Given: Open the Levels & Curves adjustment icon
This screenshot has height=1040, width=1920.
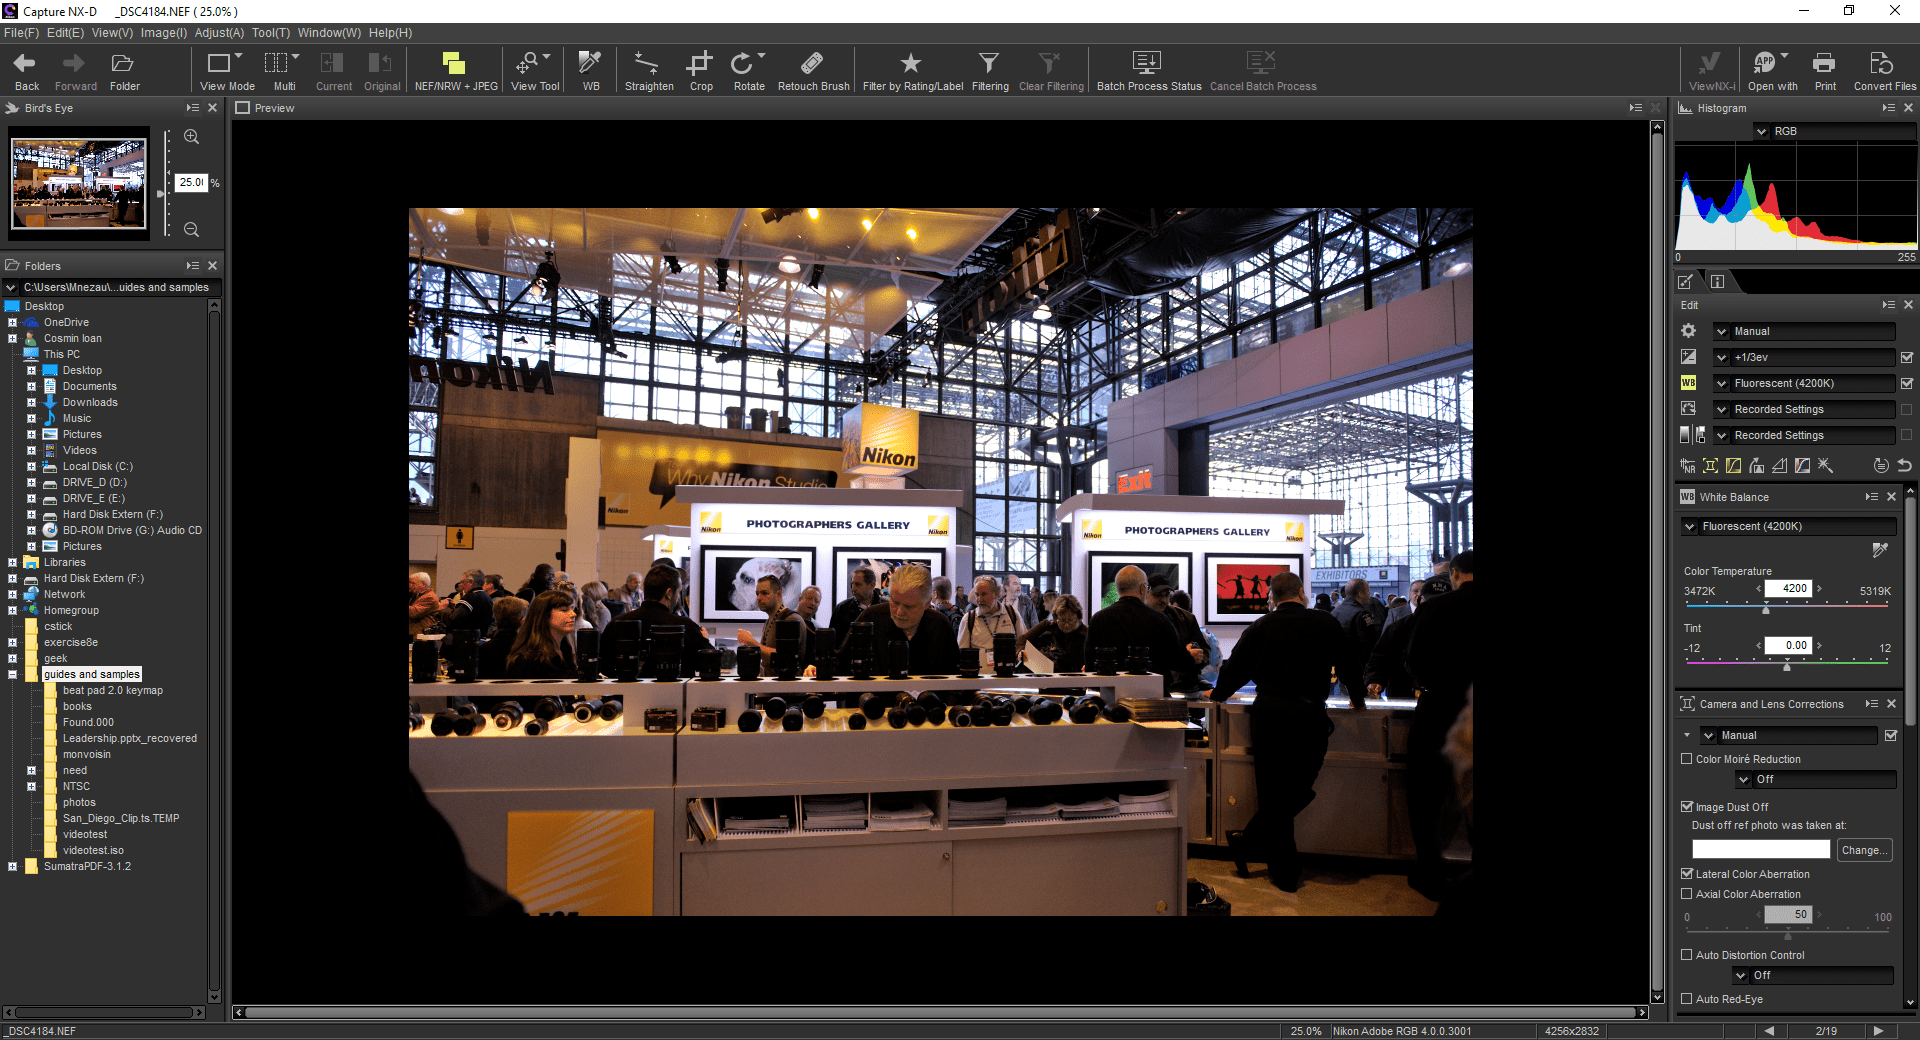Looking at the screenshot, I should [x=1734, y=466].
